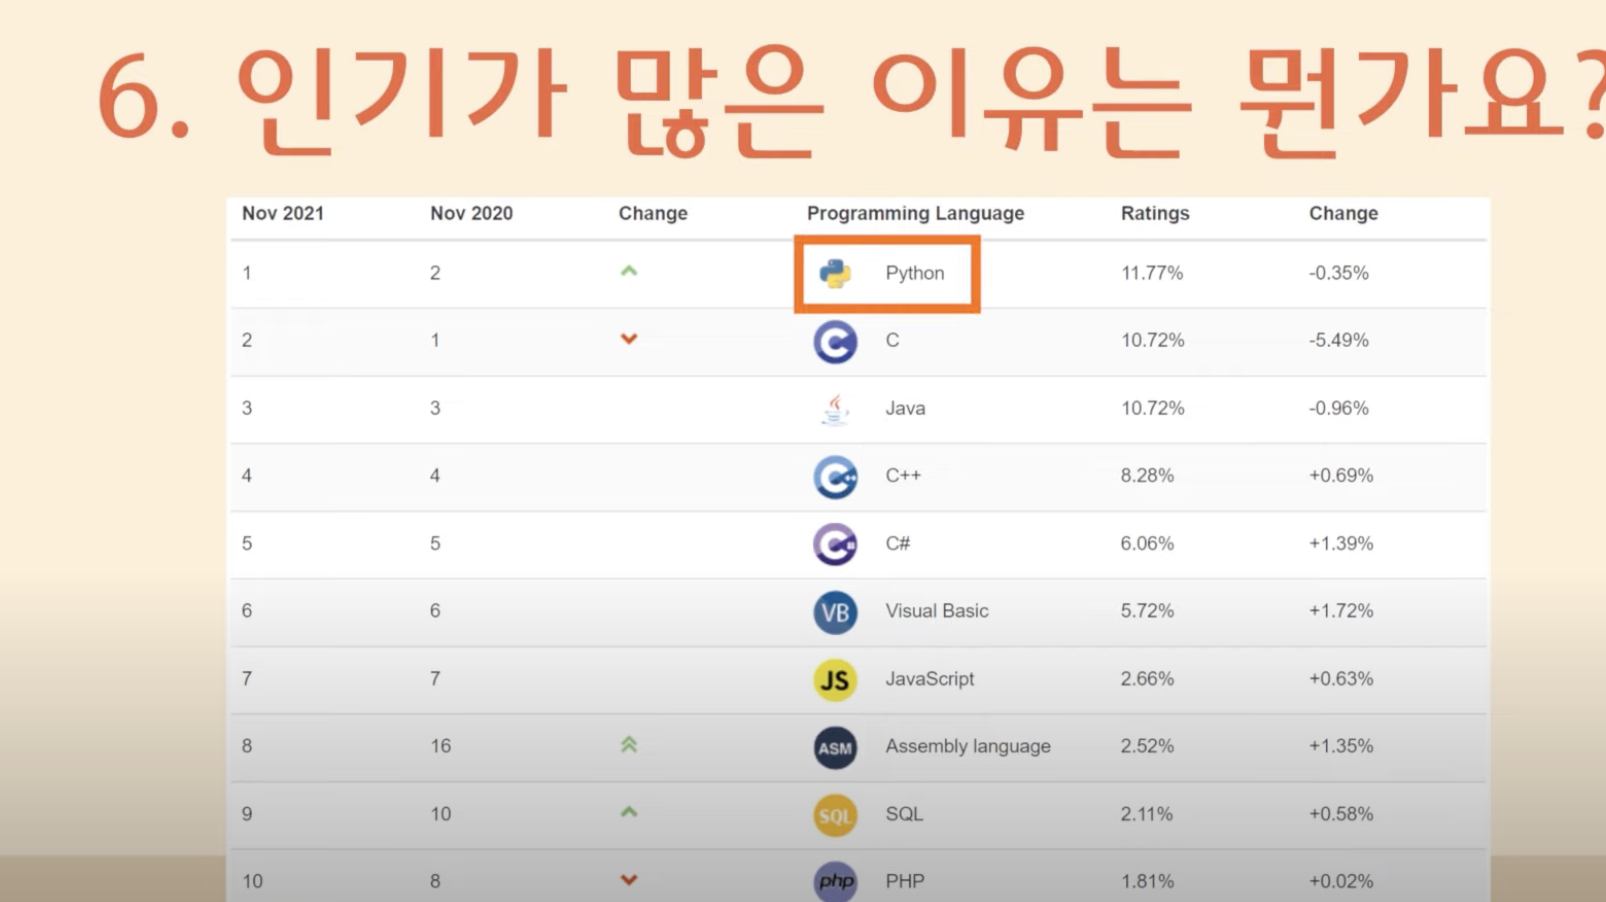
Task: Click the Java coffee cup icon
Action: [835, 409]
